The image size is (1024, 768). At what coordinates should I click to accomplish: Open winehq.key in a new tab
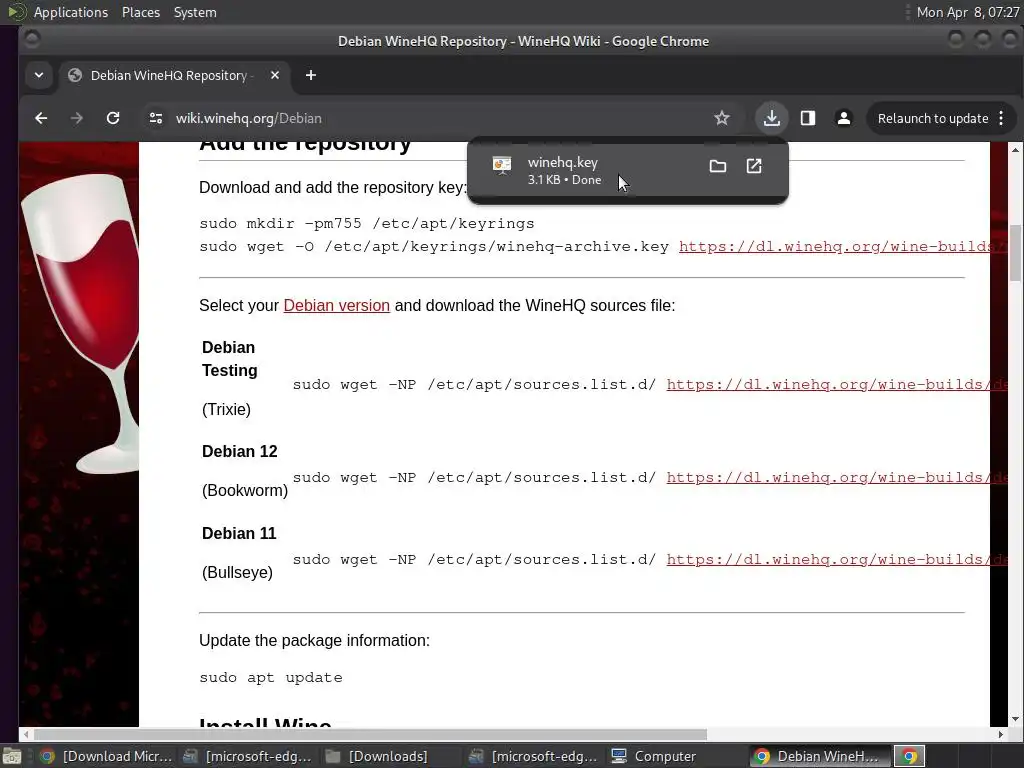(x=754, y=166)
